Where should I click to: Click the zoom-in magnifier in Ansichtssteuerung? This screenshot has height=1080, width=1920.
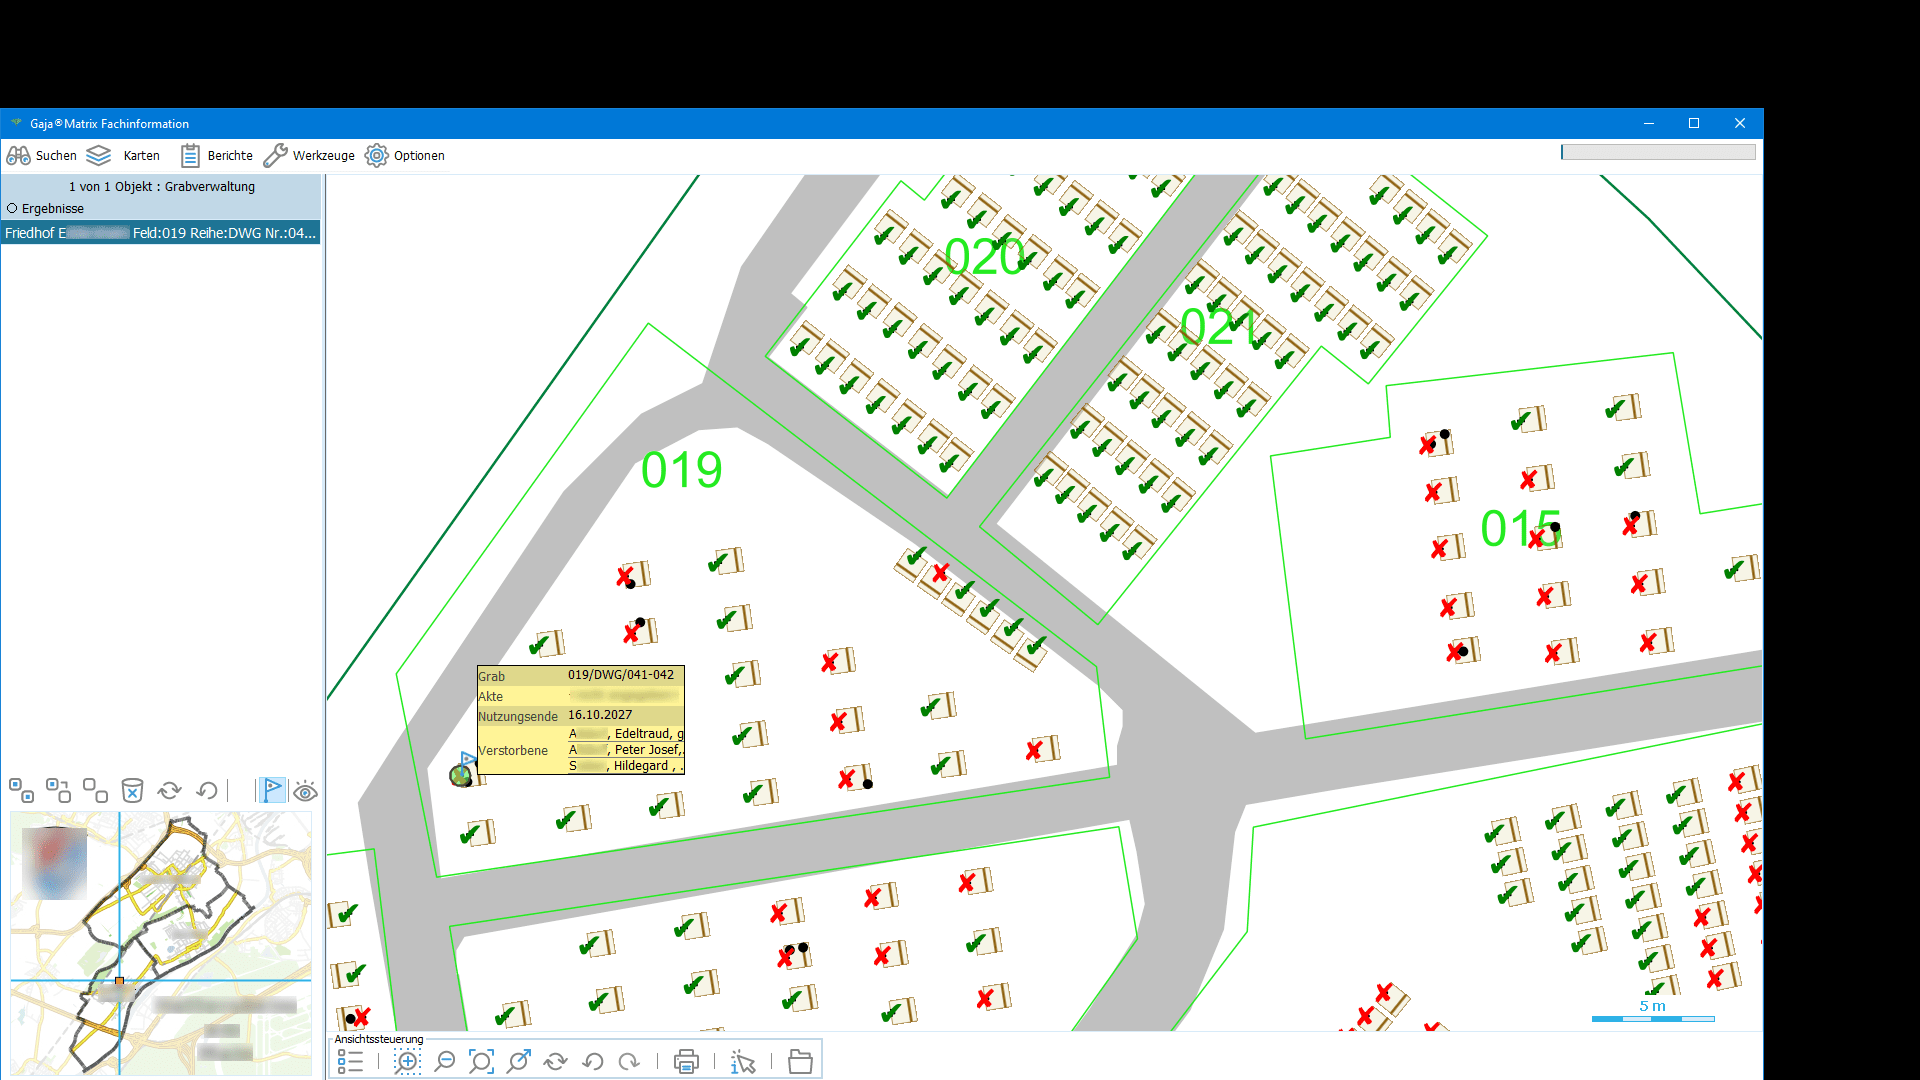407,1062
